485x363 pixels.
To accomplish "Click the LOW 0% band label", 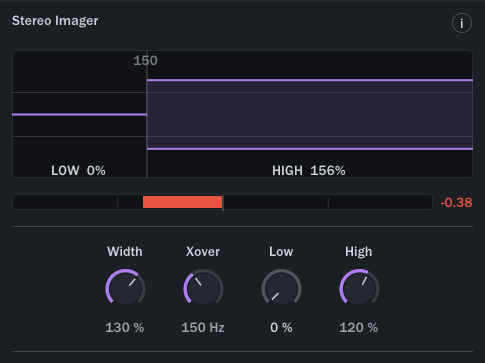I will click(x=78, y=170).
